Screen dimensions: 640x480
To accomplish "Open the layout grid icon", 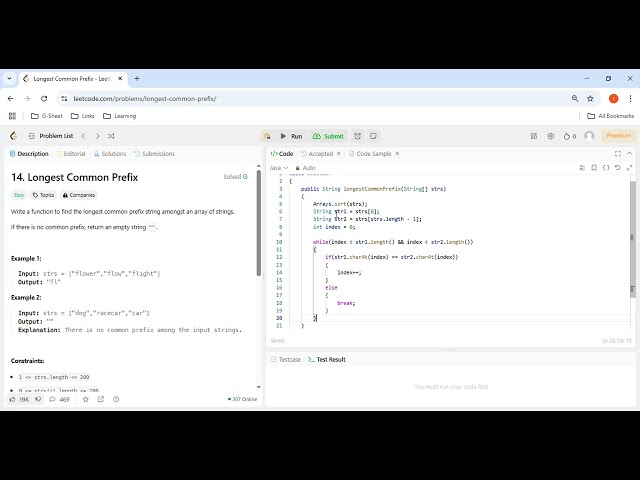I will tap(534, 136).
